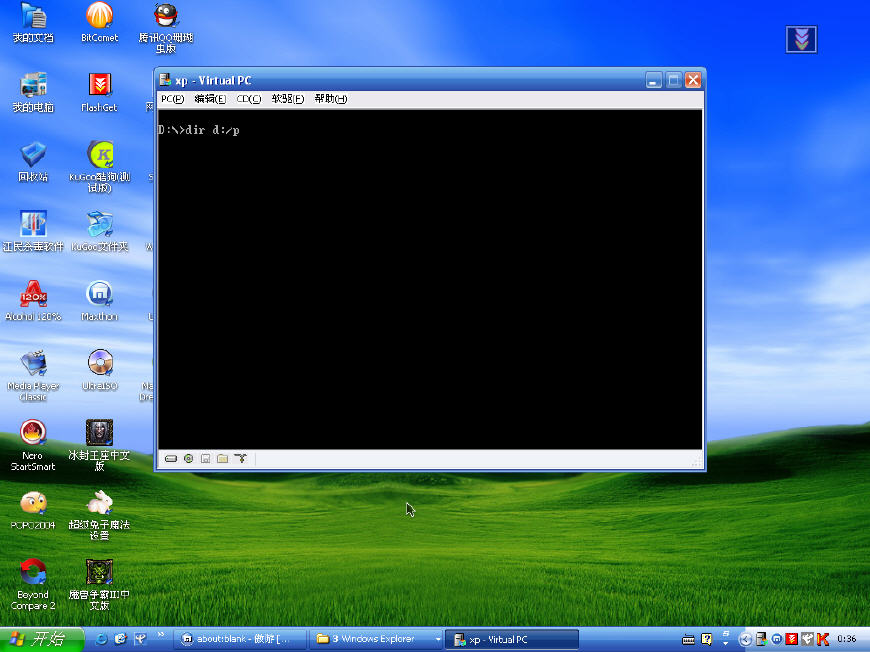Select the 冰封王座中文版 game icon

(99, 446)
